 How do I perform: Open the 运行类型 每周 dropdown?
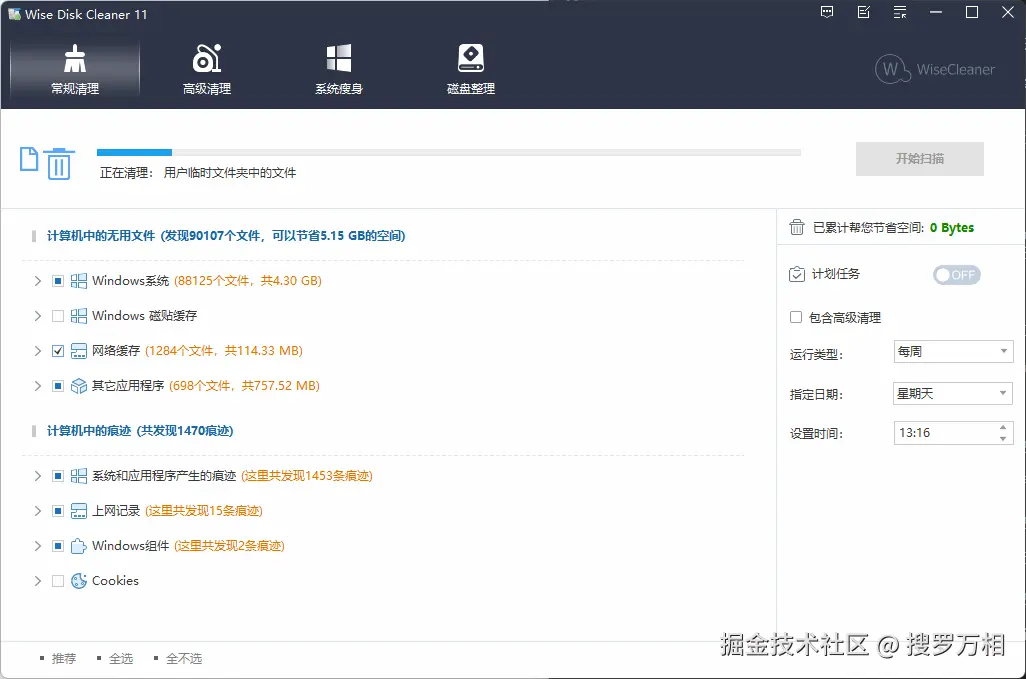(x=953, y=352)
